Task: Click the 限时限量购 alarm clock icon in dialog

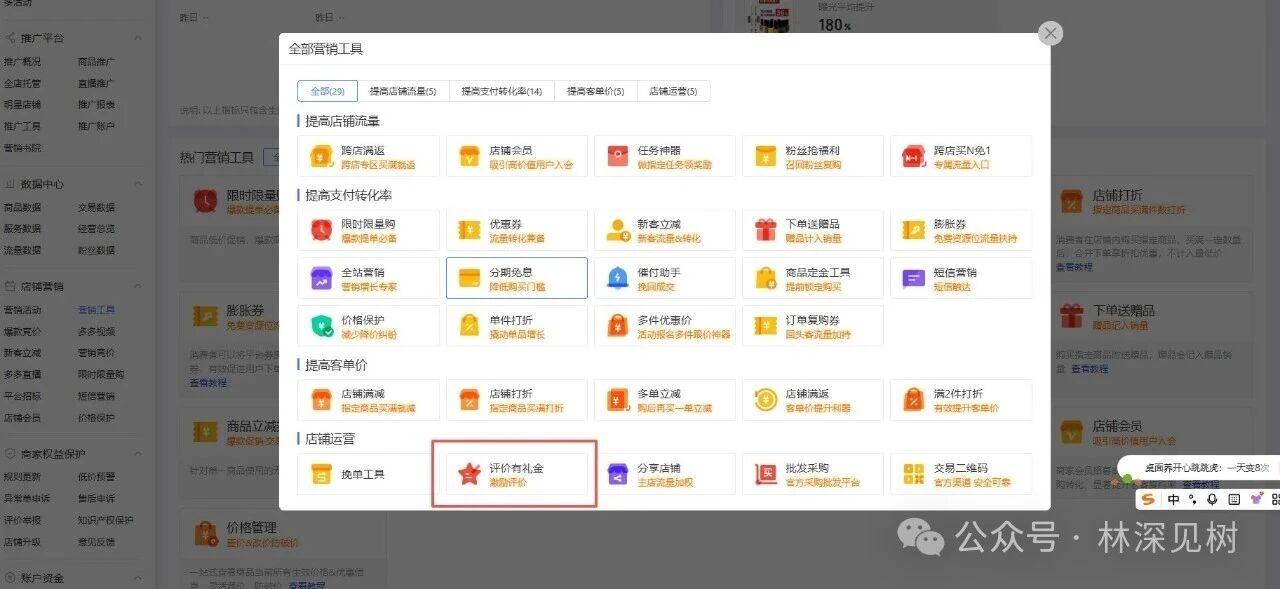Action: coord(321,230)
